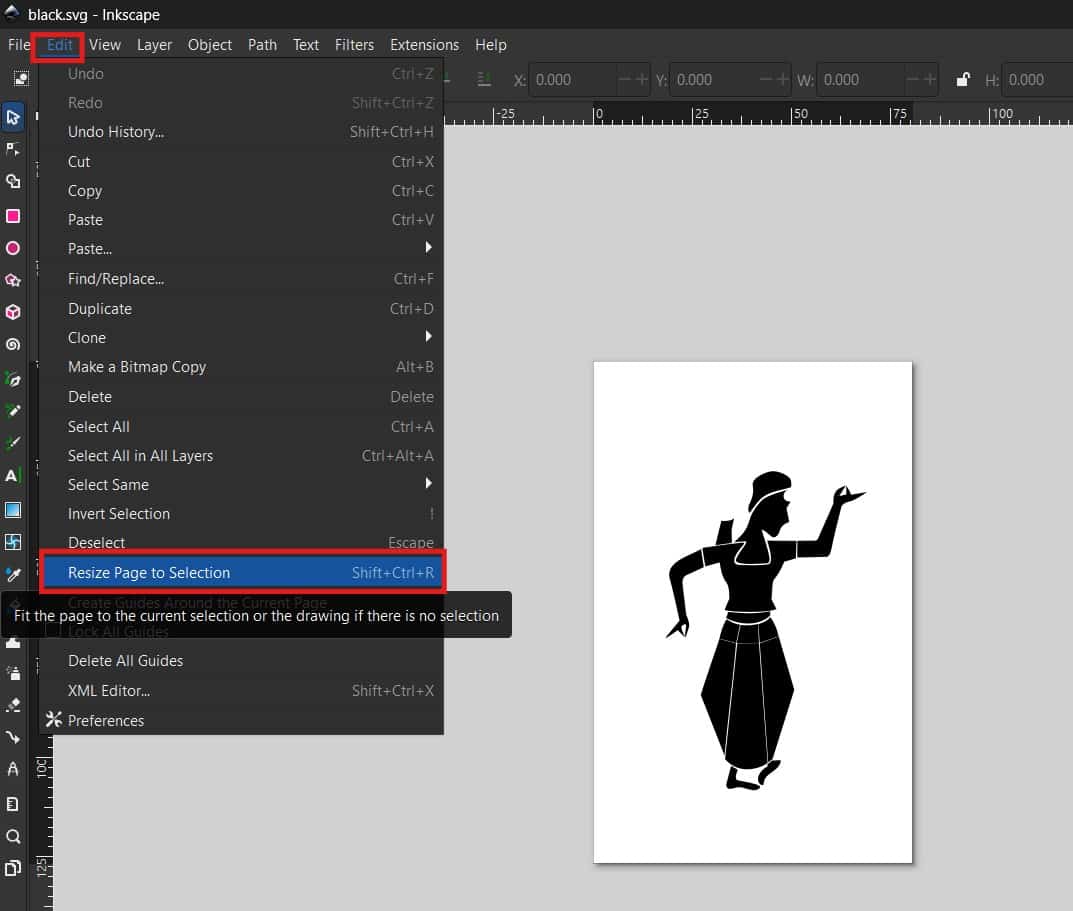Choose the Ellipse tool

(x=13, y=248)
